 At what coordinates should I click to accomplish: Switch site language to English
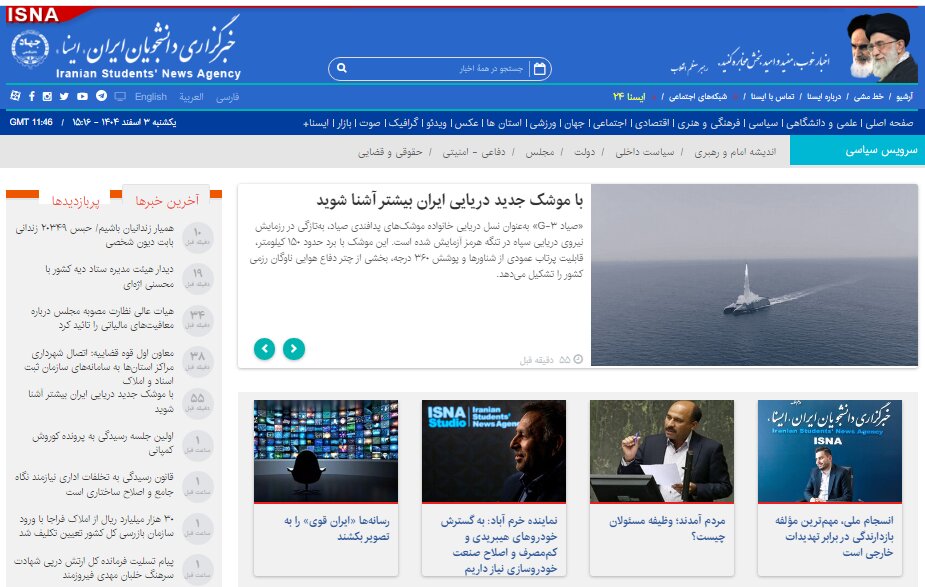tap(151, 97)
